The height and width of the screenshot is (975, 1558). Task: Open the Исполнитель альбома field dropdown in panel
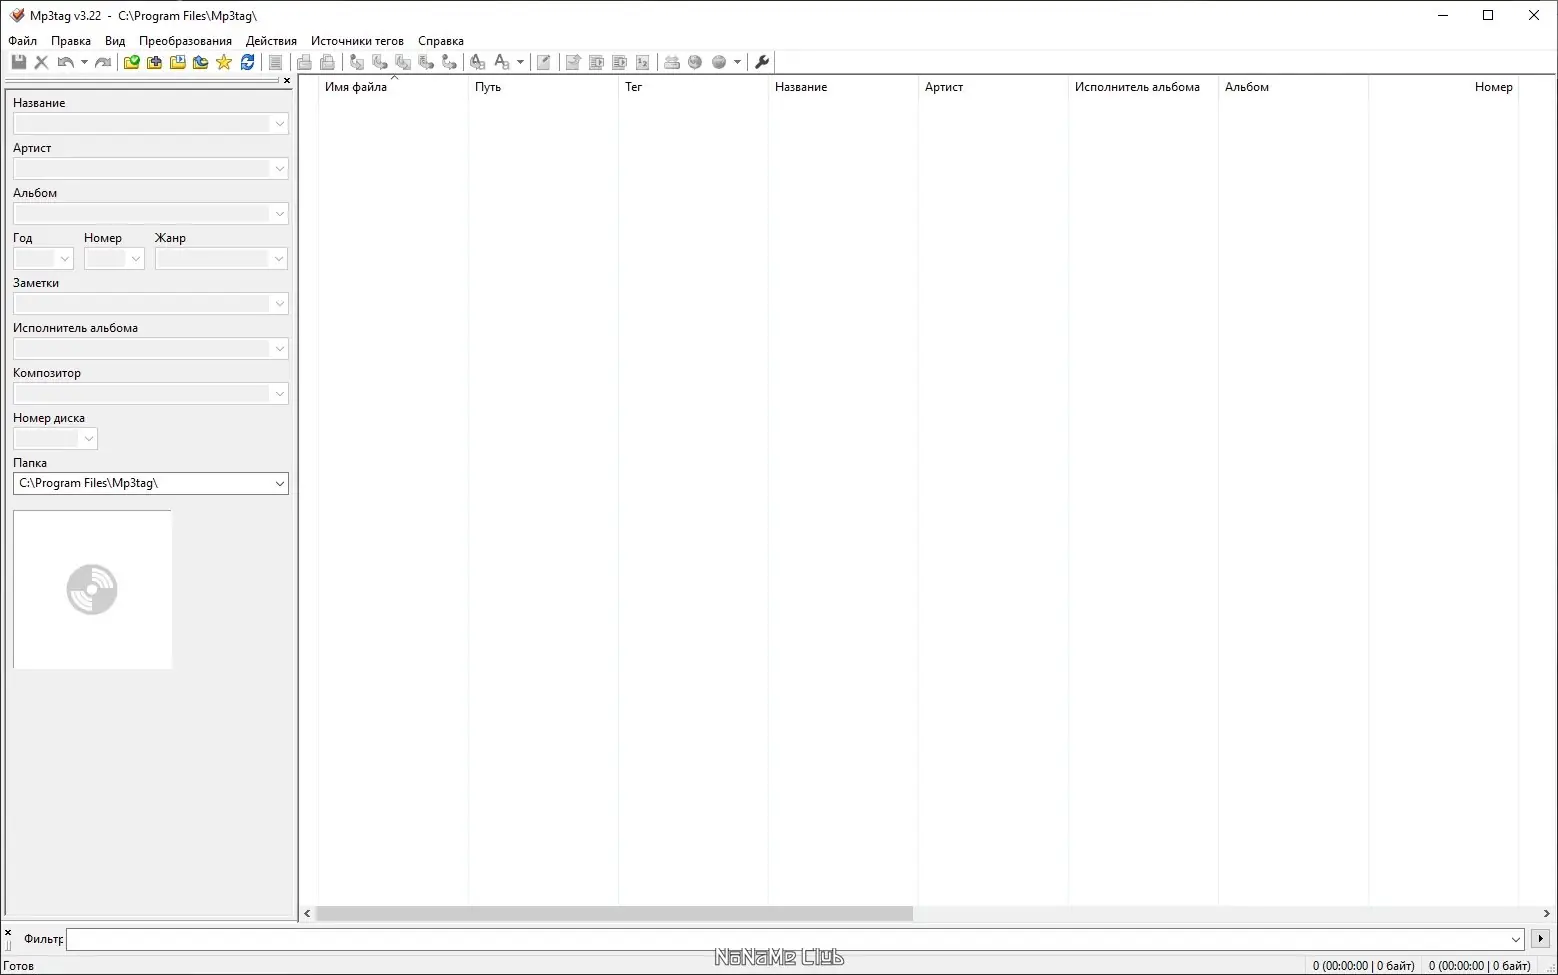279,349
